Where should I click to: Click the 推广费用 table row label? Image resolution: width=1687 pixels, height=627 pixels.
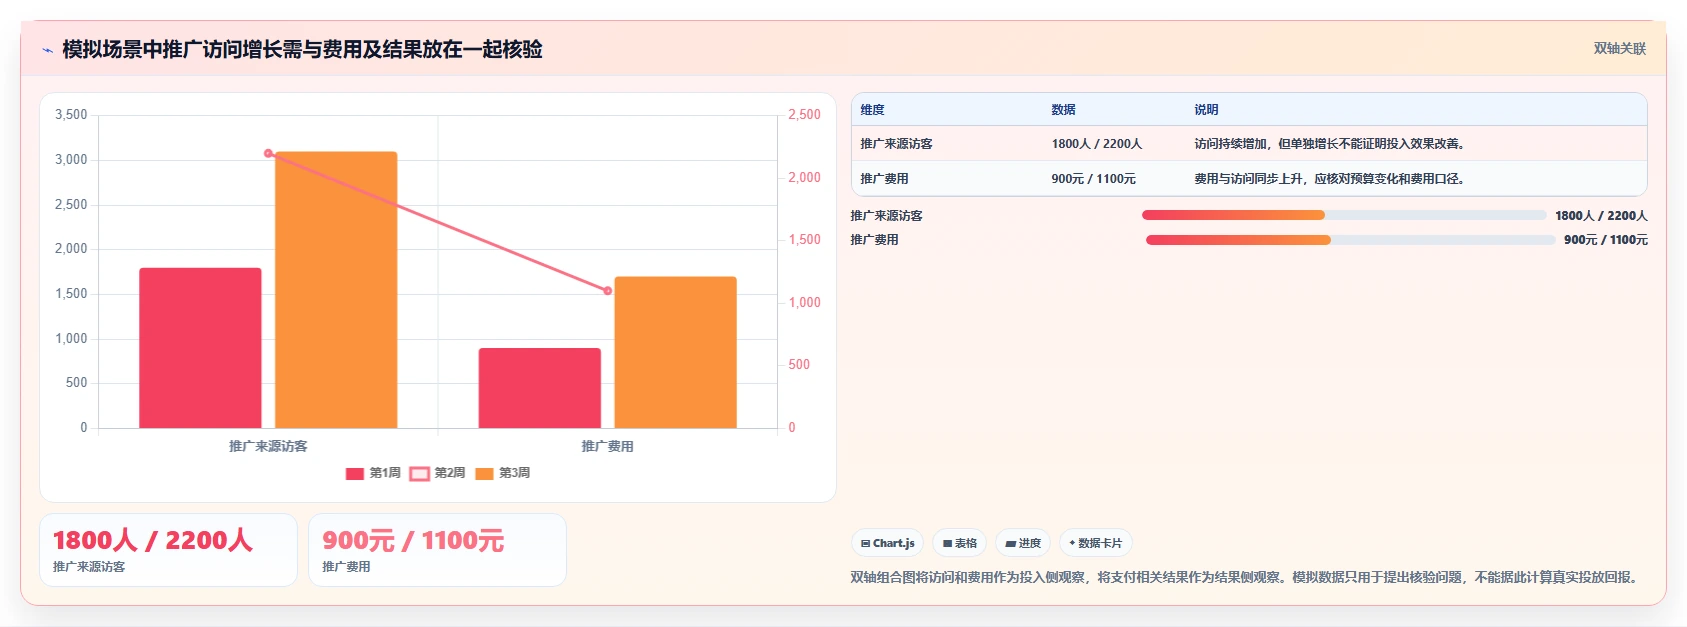[884, 179]
